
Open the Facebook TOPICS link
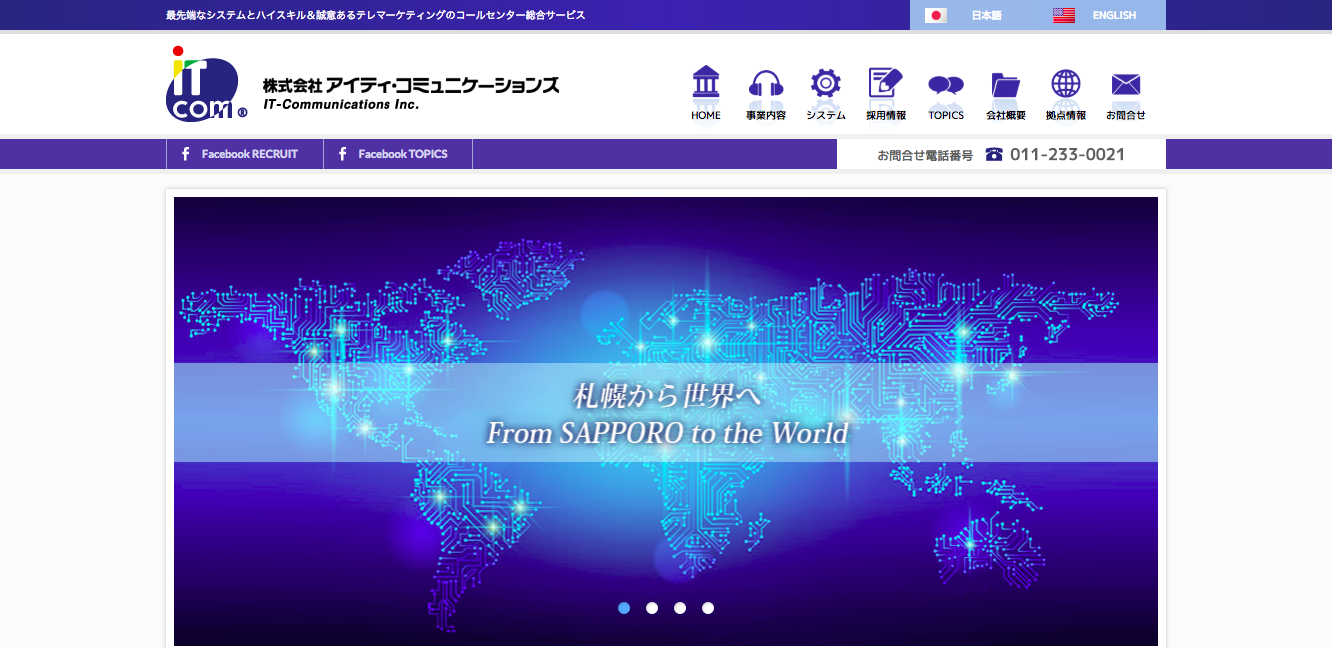[x=398, y=154]
